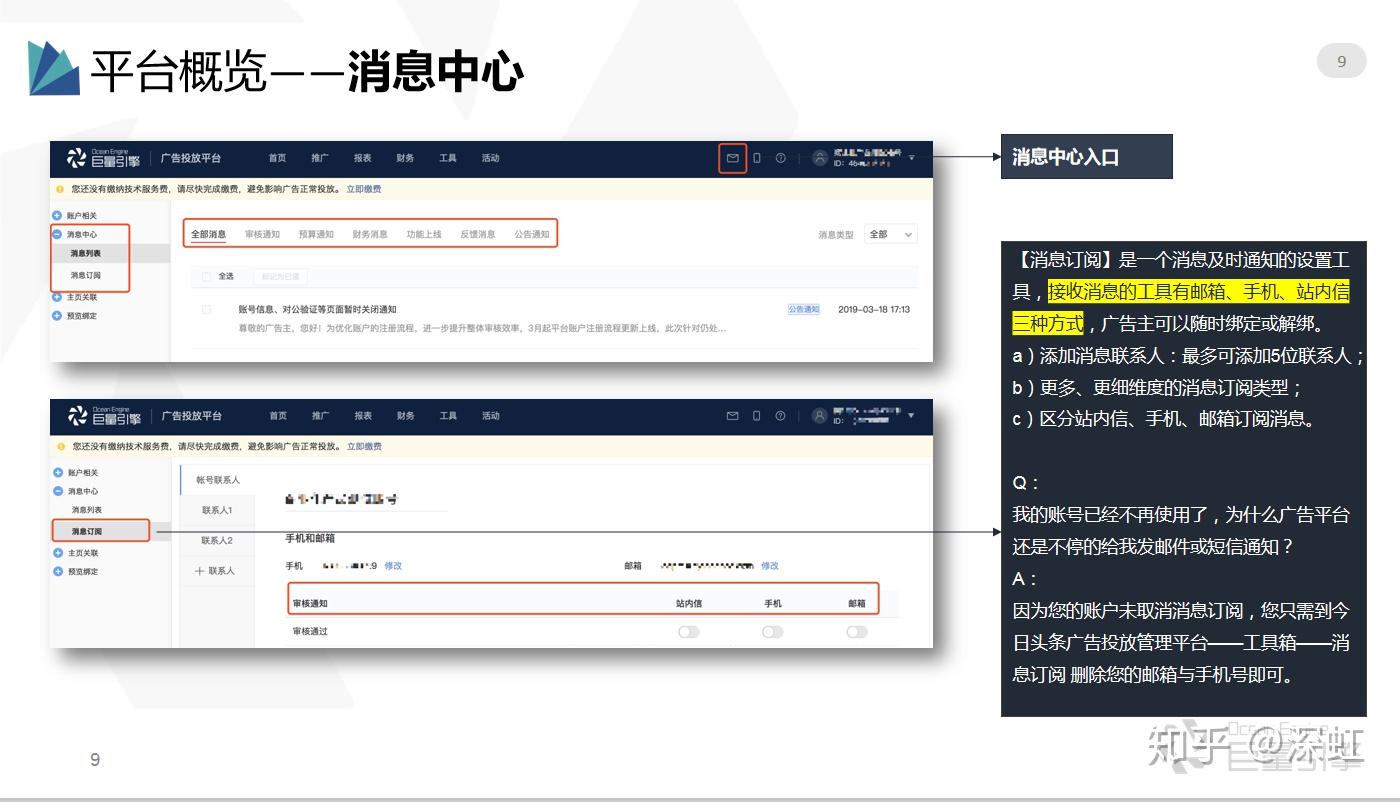
Task: Click the account avatar icon
Action: click(x=818, y=158)
